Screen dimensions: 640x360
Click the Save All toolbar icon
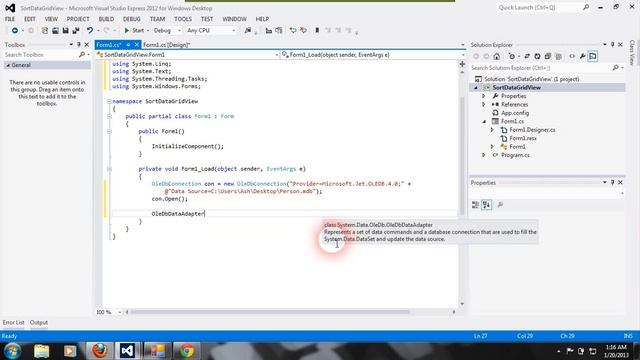76,31
